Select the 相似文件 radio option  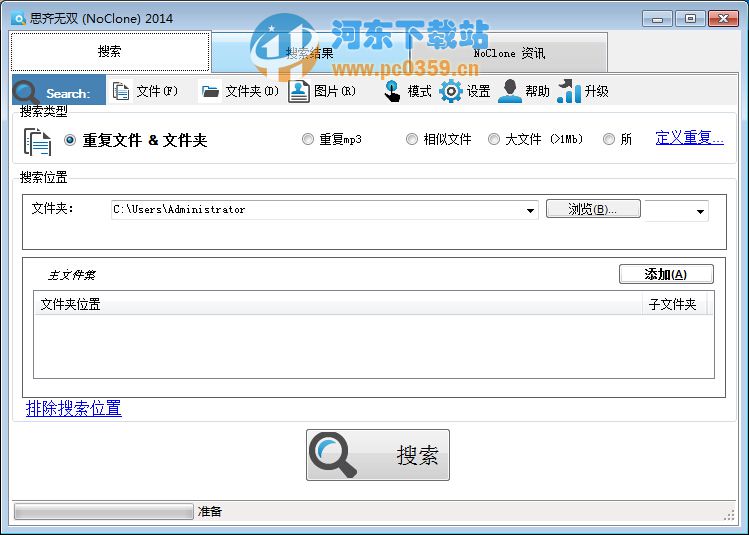412,139
